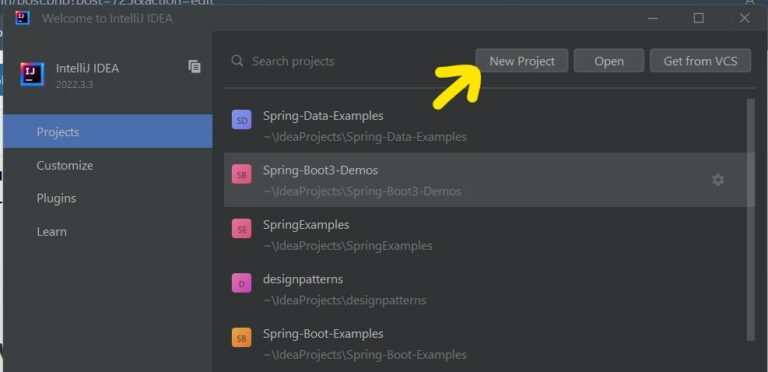Click the New Project button

click(522, 61)
